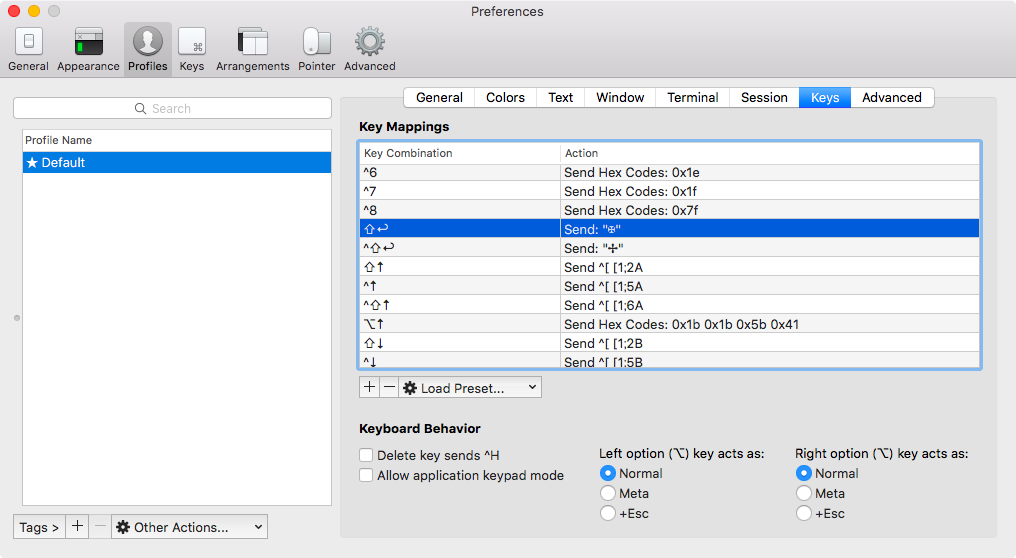The width and height of the screenshot is (1016, 558).
Task: Focus the profile Search field
Action: [x=172, y=108]
